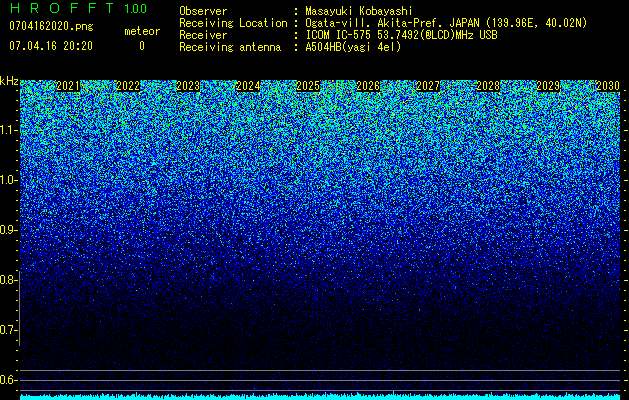Screen dimensions: 629x400
Task: Click the 1.1 kHz axis label
Action: point(9,130)
